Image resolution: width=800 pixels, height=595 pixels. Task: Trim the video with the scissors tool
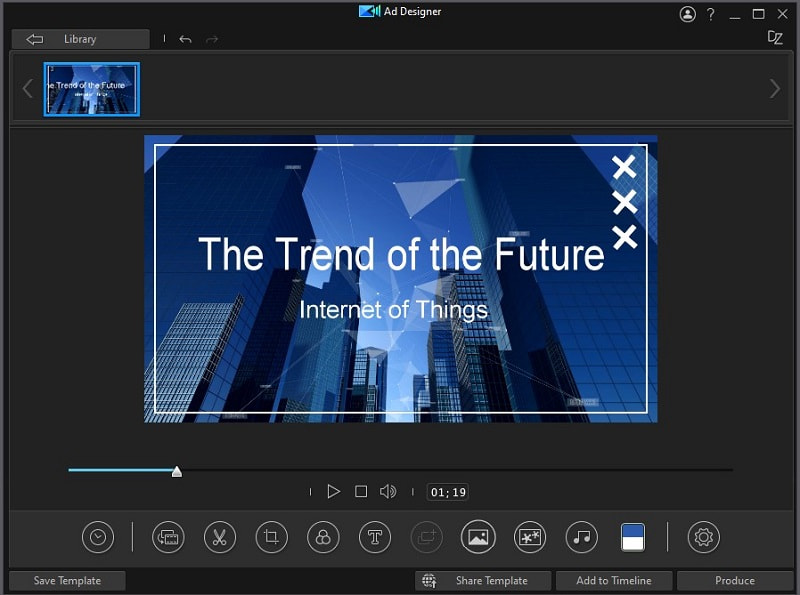click(x=220, y=537)
